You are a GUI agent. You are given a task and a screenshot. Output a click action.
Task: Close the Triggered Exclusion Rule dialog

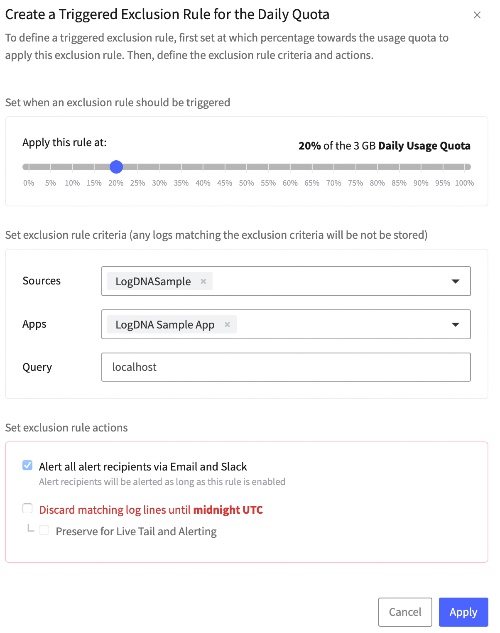point(477,15)
